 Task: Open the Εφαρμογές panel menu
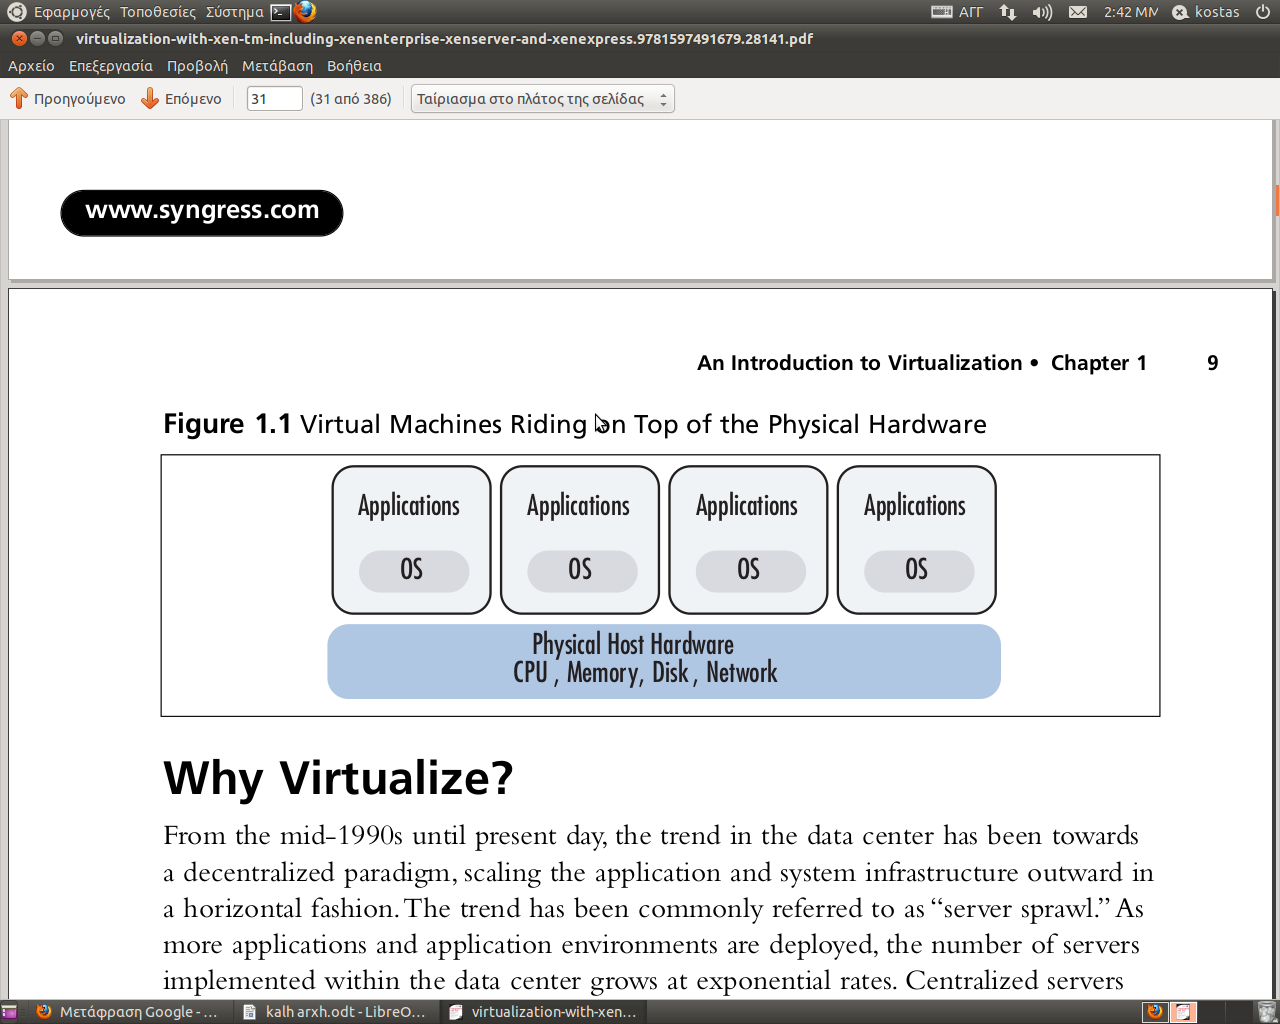[x=71, y=12]
